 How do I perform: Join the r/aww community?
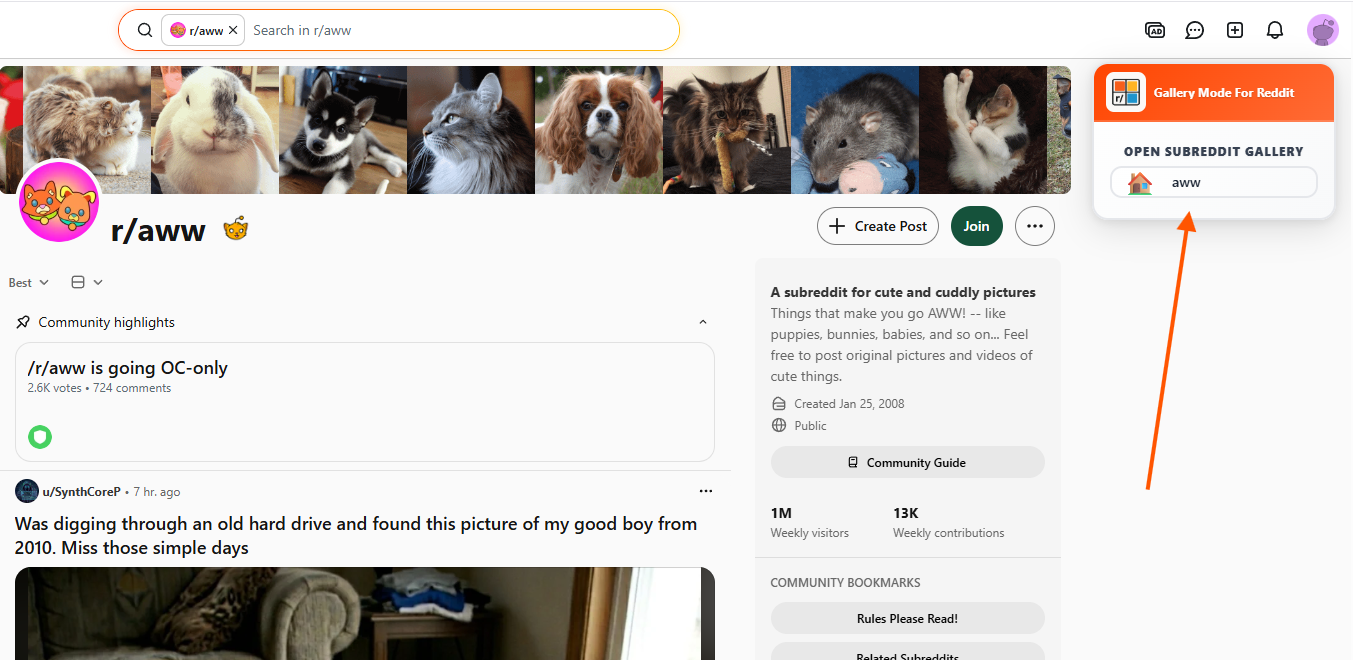click(x=976, y=226)
